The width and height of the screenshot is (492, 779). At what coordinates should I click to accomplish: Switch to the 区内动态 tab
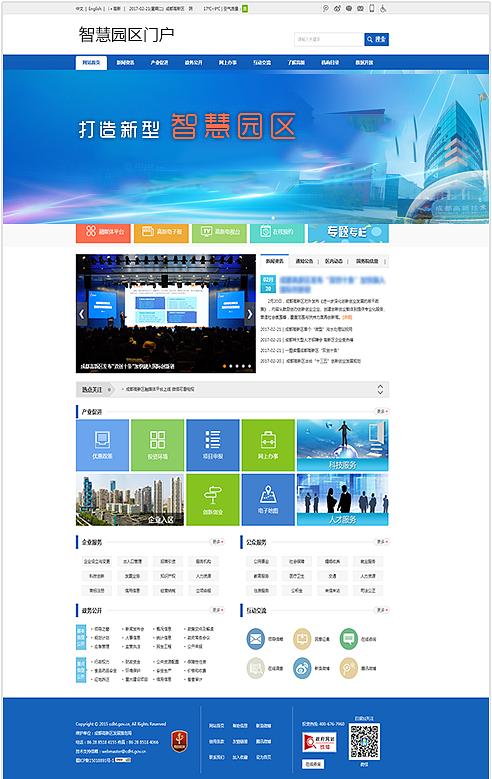pyautogui.click(x=333, y=261)
